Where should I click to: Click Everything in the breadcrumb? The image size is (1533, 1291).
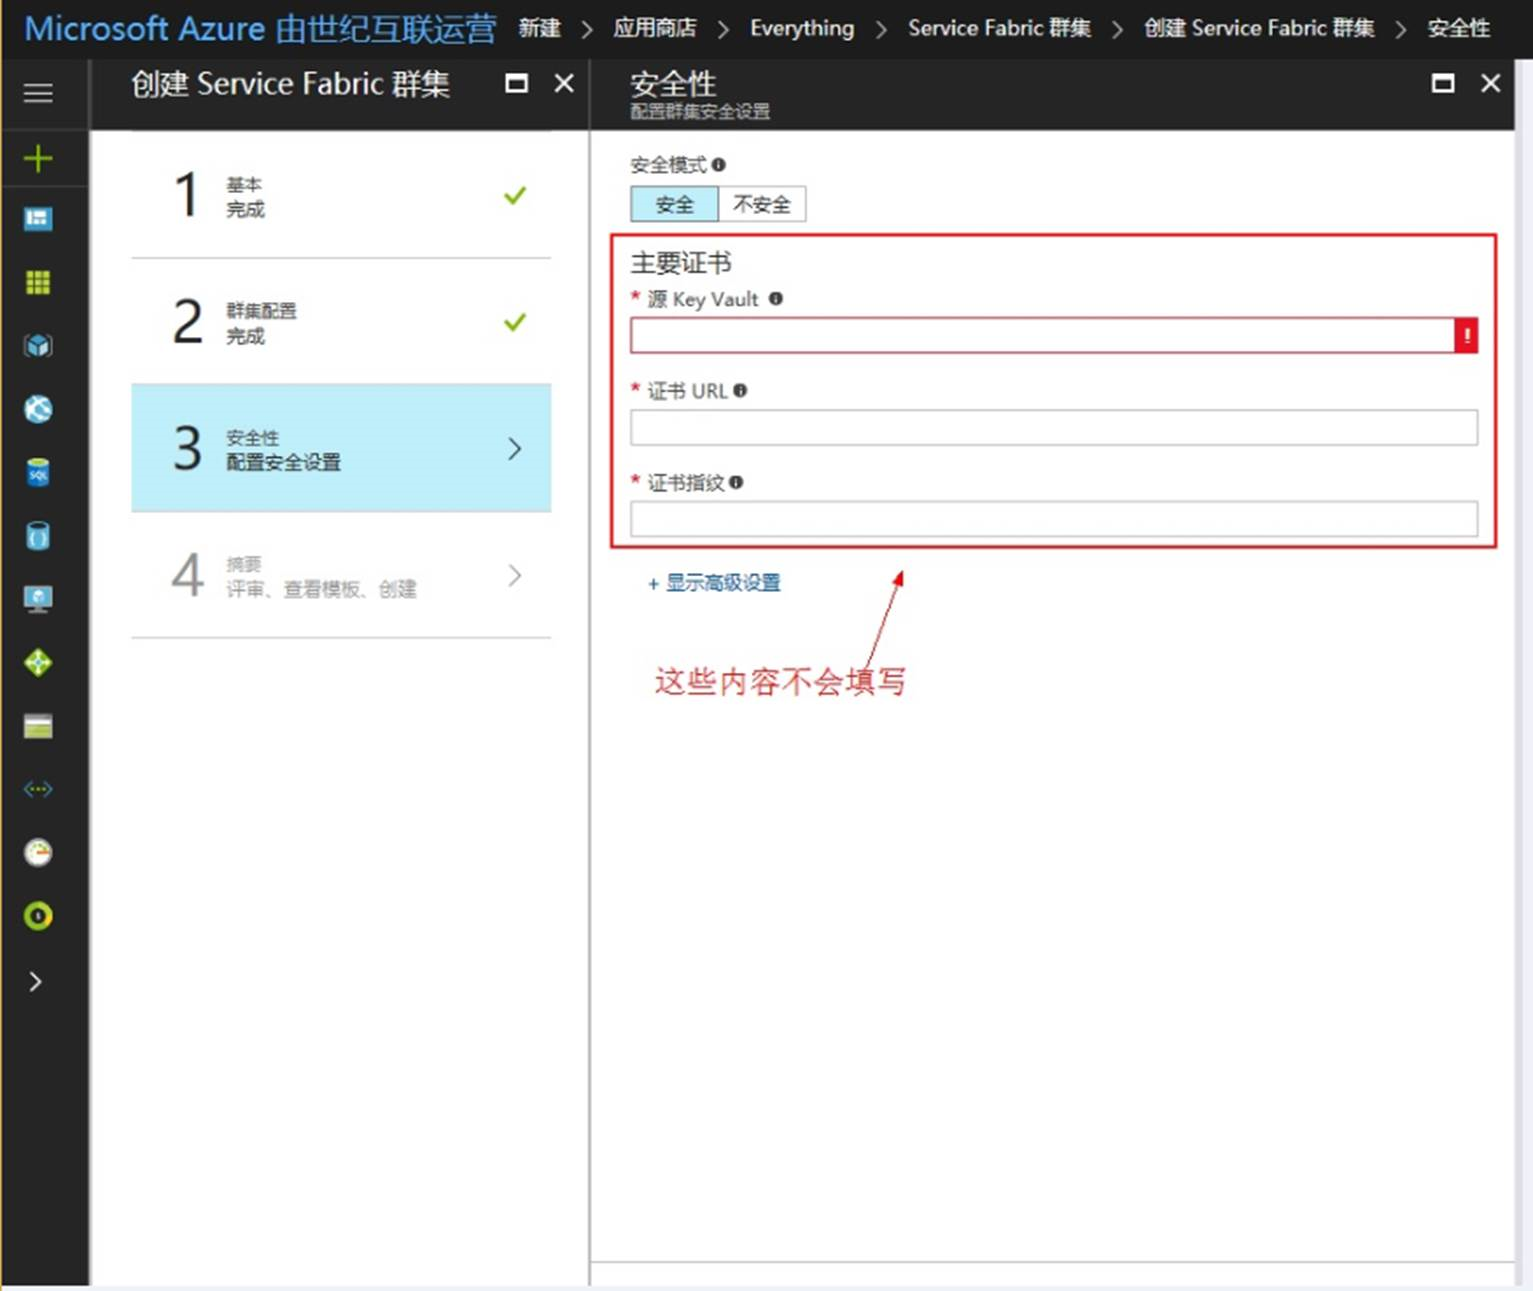[x=802, y=28]
